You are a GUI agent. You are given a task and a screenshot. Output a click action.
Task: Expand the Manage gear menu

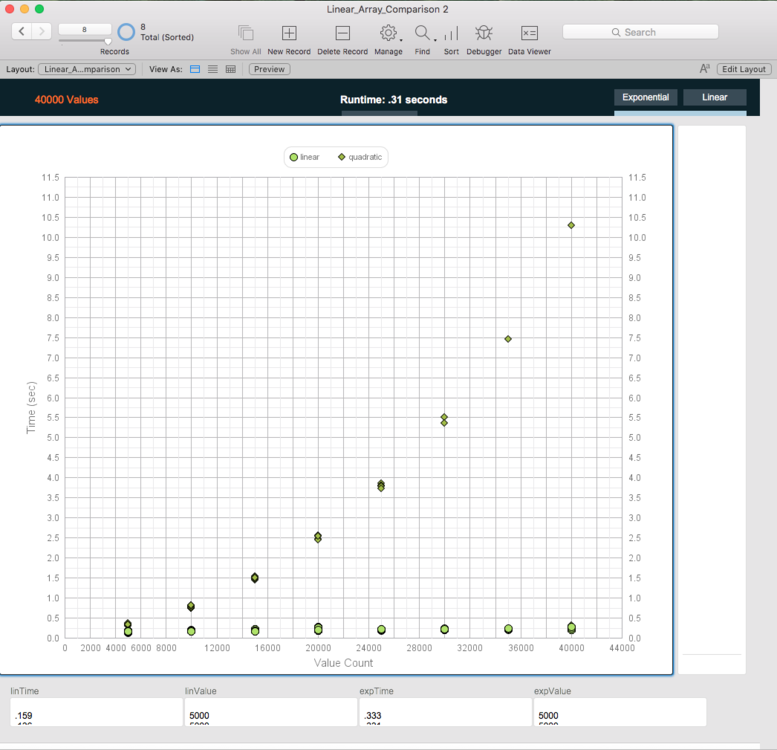[389, 33]
